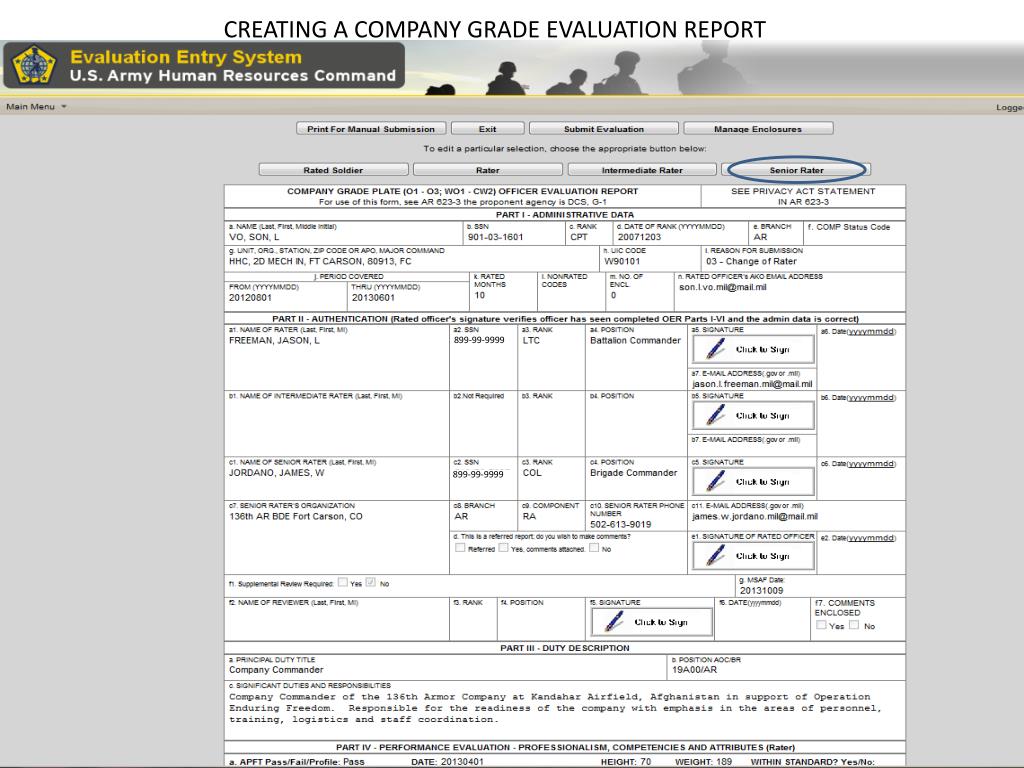This screenshot has height=768, width=1024.
Task: Click the significant duties description text
Action: click(x=555, y=708)
